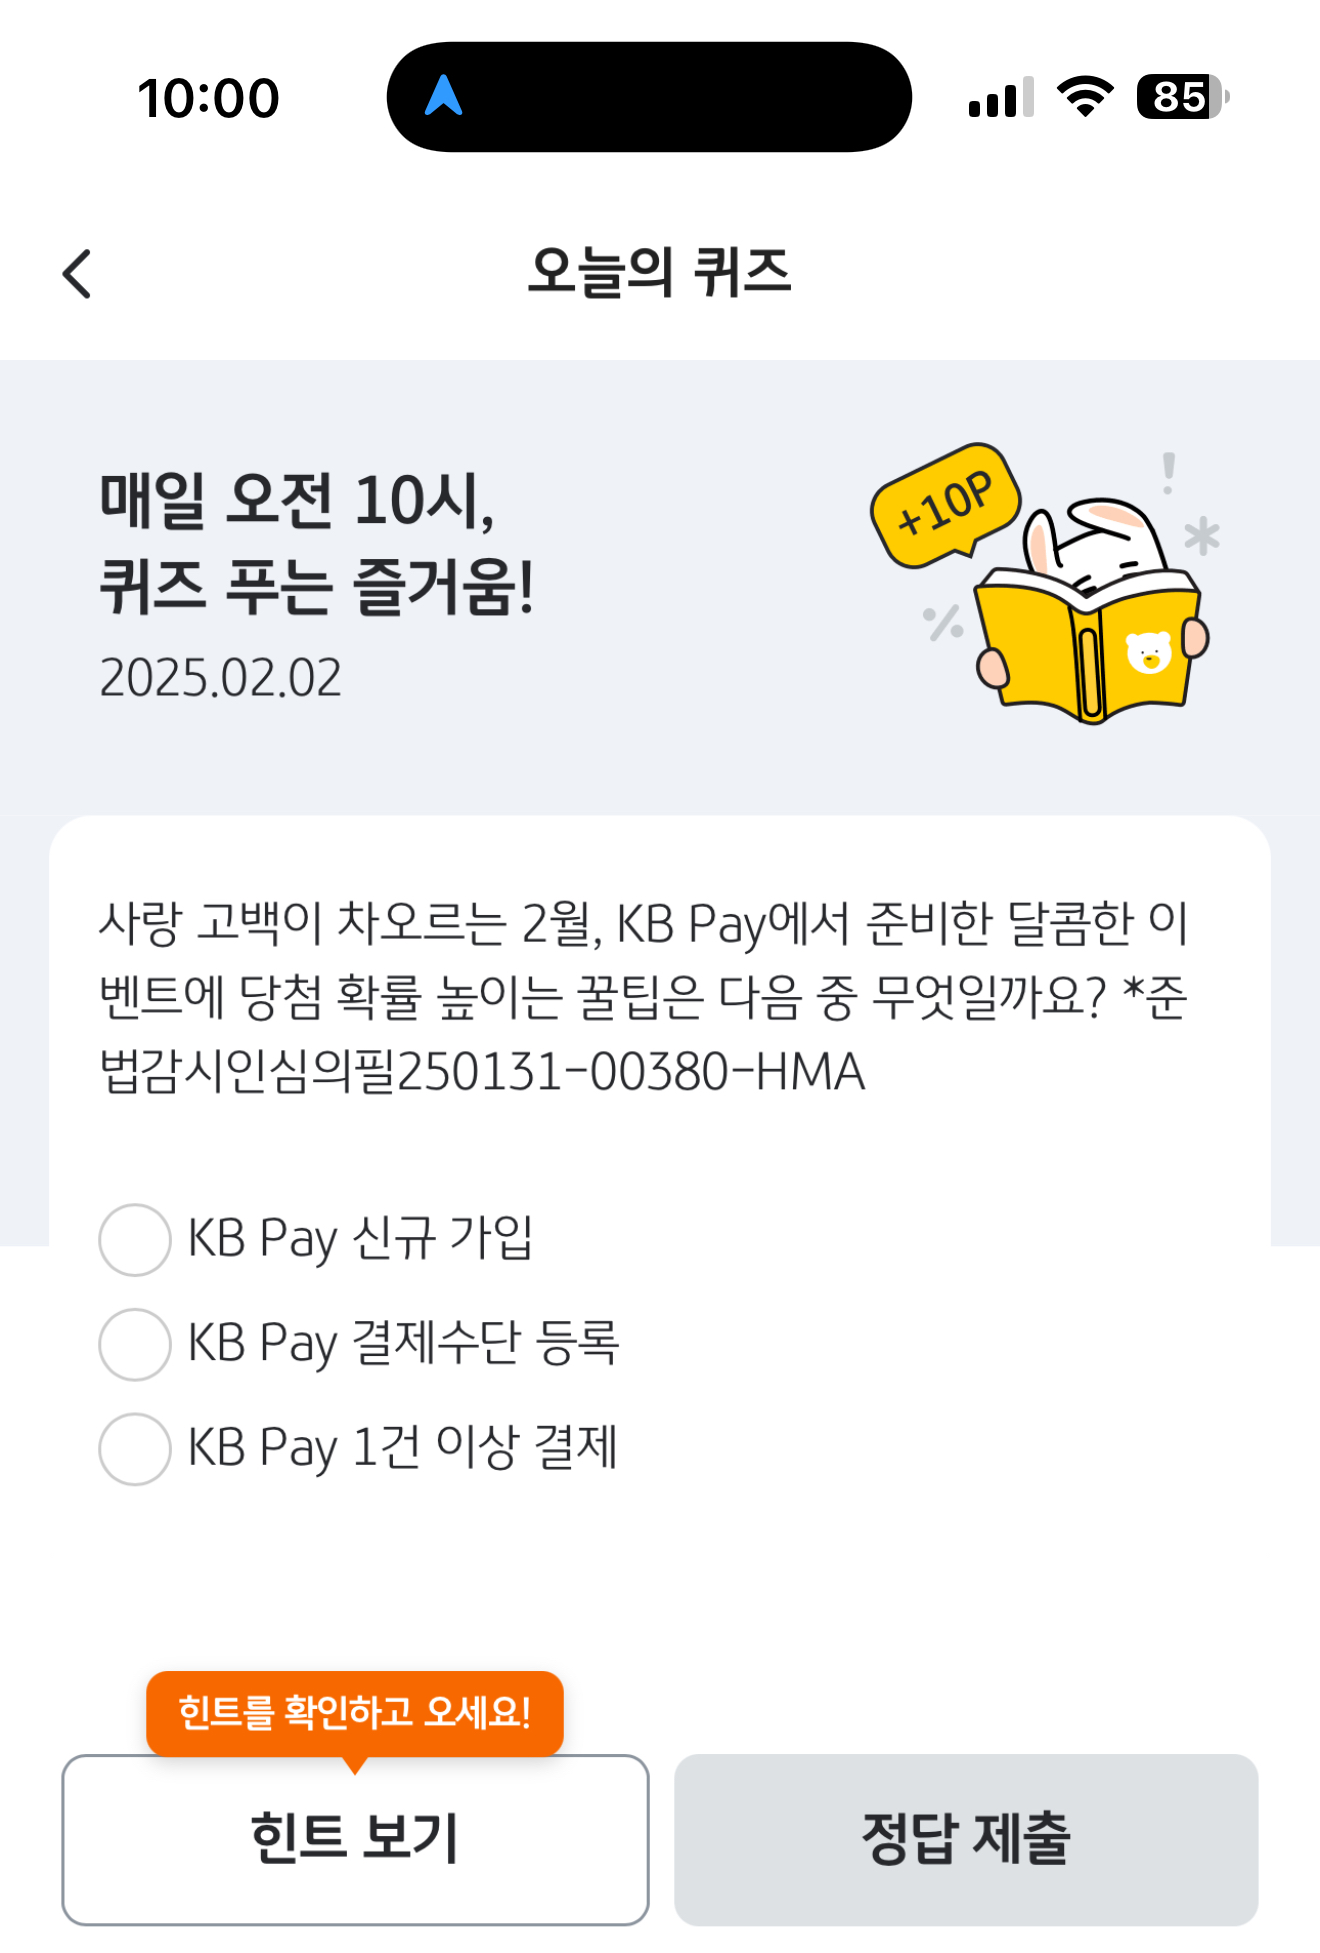This screenshot has width=1320, height=1953.
Task: Tap the '매일 오전 10시, 퀴즈 푸는 즐거움!' banner heading
Action: coord(317,543)
